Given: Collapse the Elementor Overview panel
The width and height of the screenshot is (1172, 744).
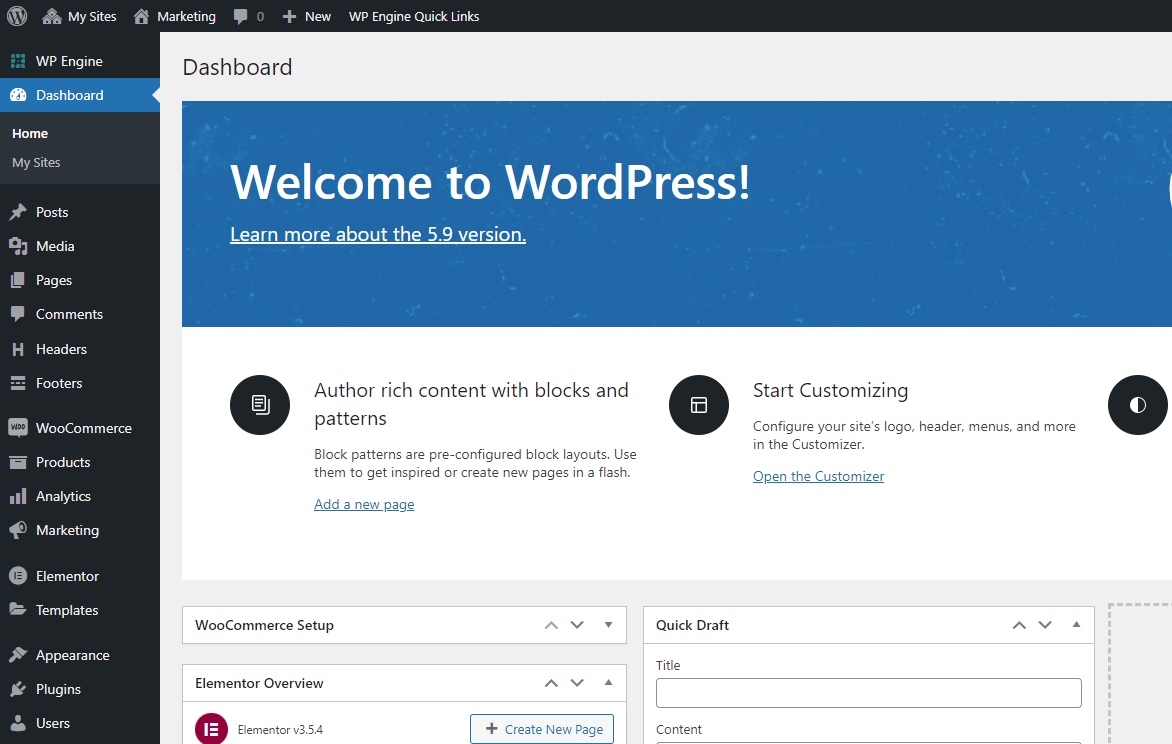Looking at the screenshot, I should click(608, 683).
